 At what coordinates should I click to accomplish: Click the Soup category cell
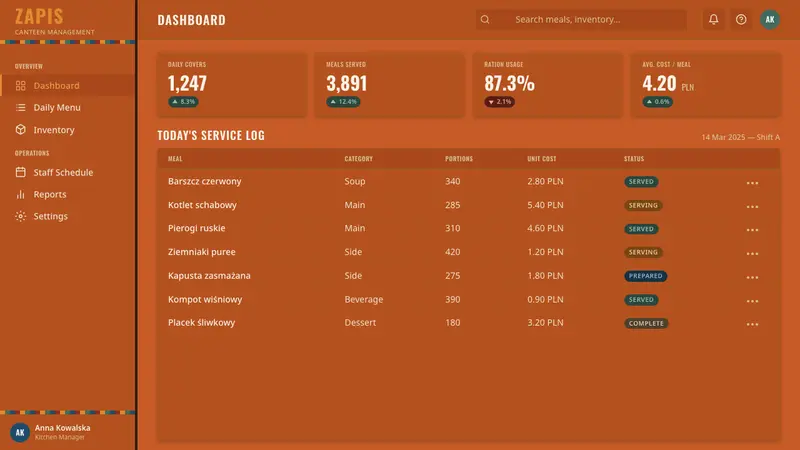coord(355,181)
